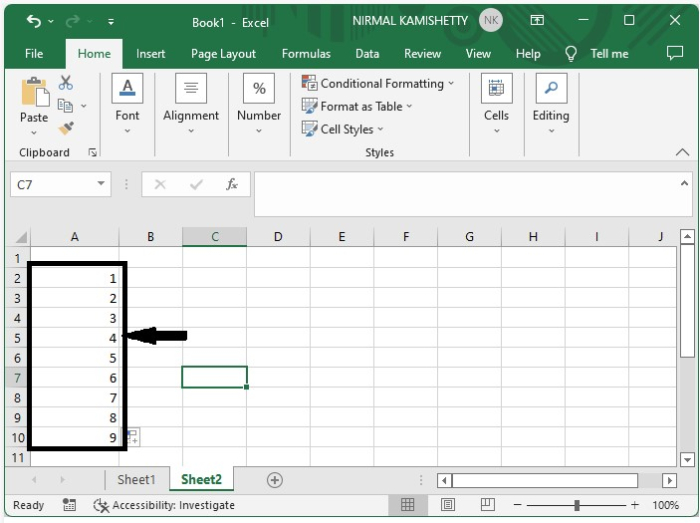Open the Help tab
Image resolution: width=700 pixels, height=523 pixels.
528,54
